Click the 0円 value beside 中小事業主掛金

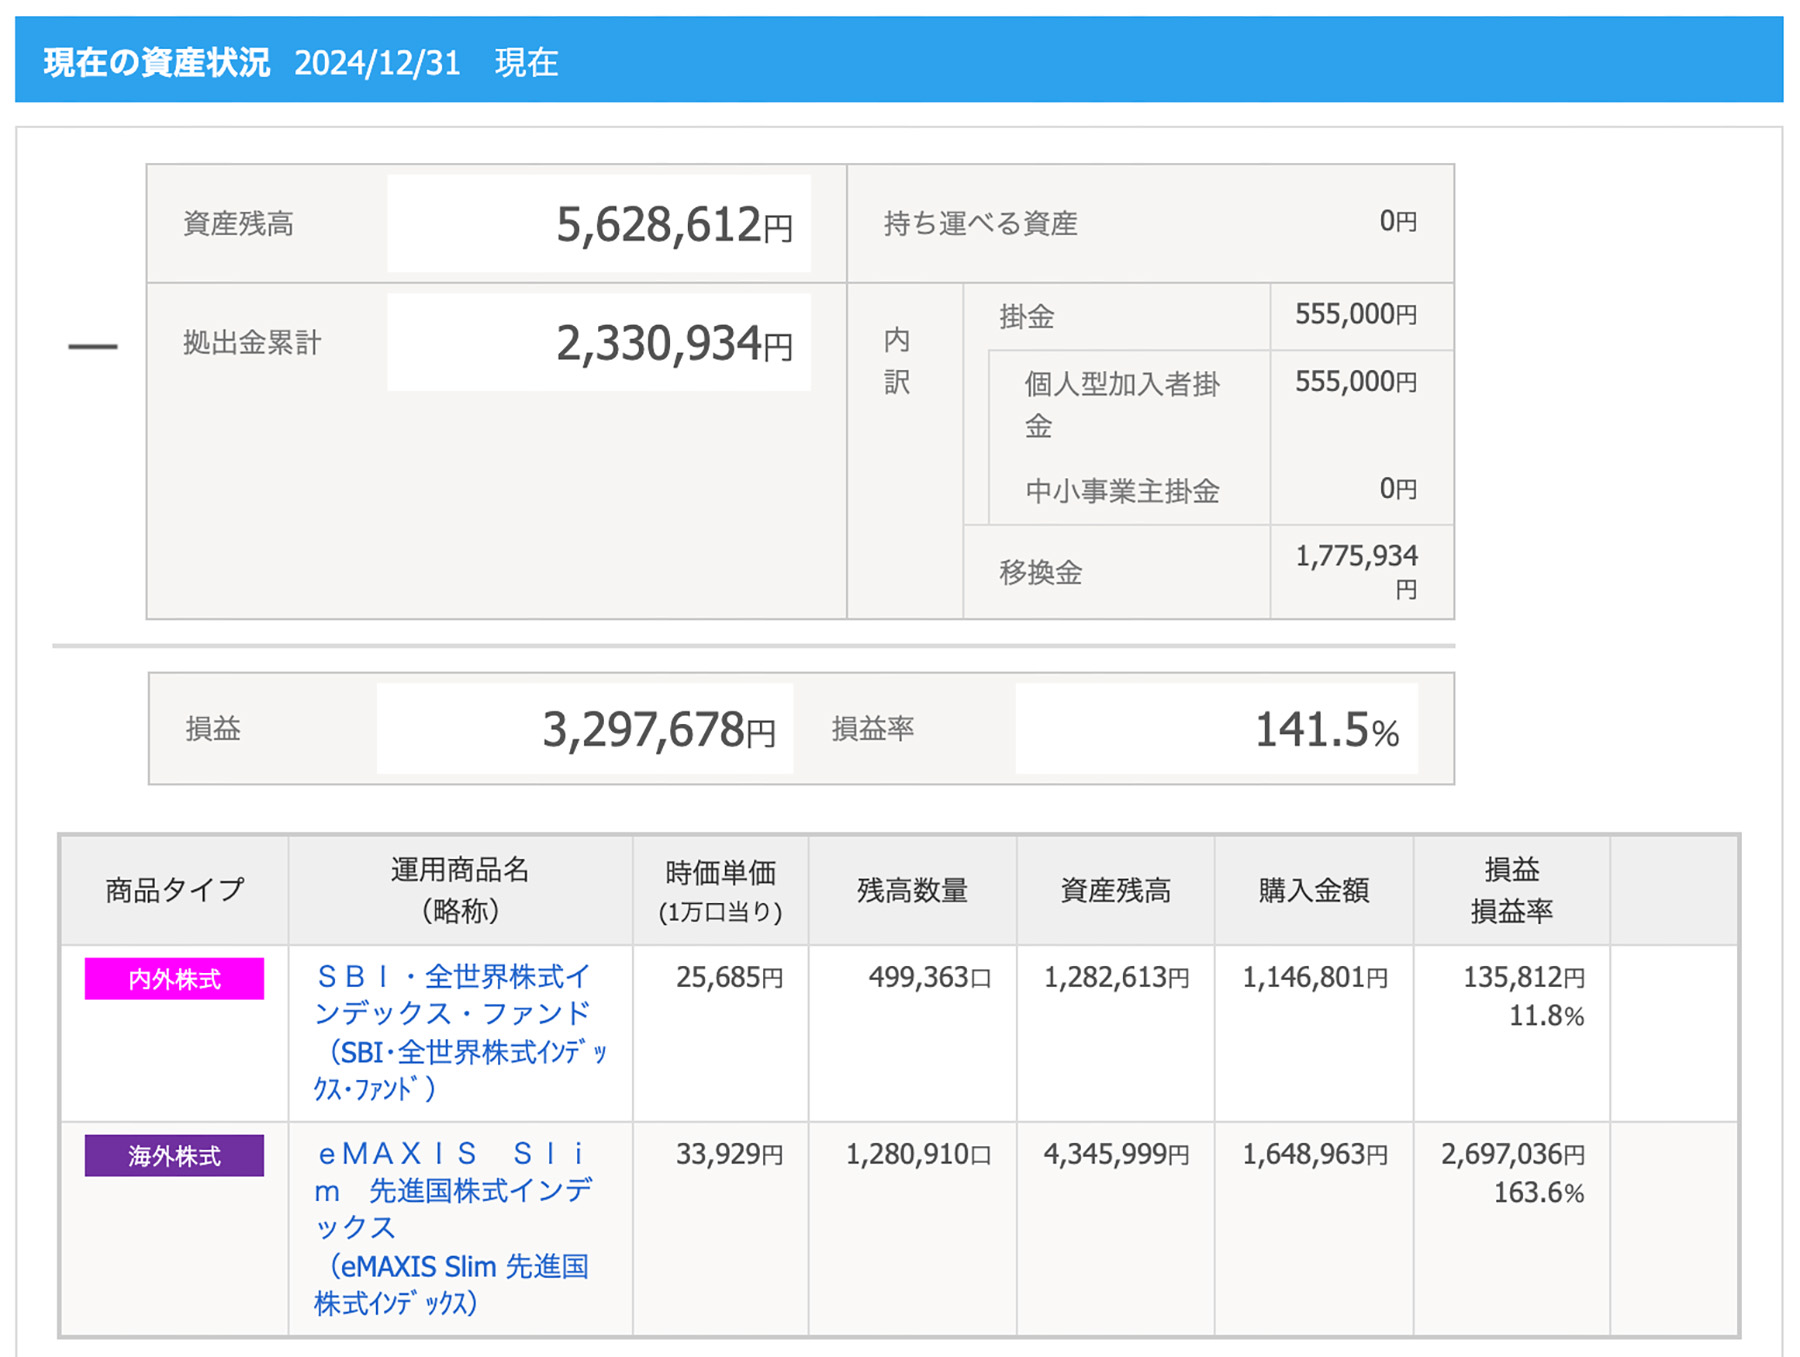pyautogui.click(x=1398, y=488)
